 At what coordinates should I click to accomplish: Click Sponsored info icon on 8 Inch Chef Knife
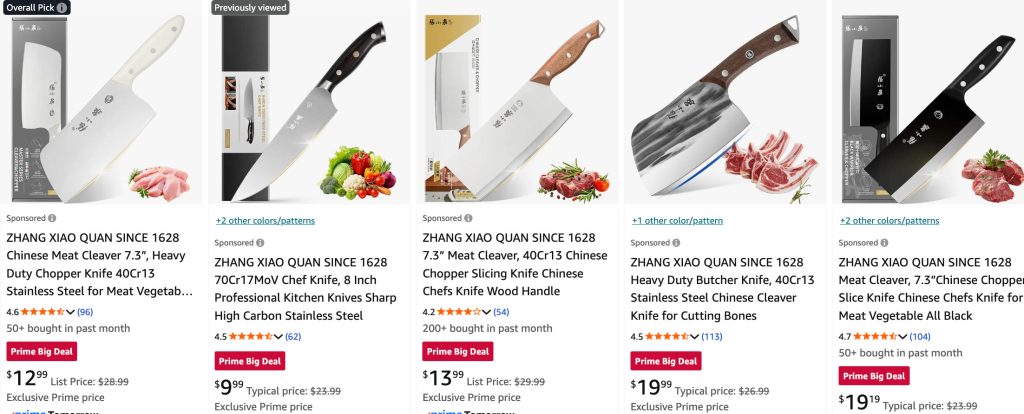(260, 242)
